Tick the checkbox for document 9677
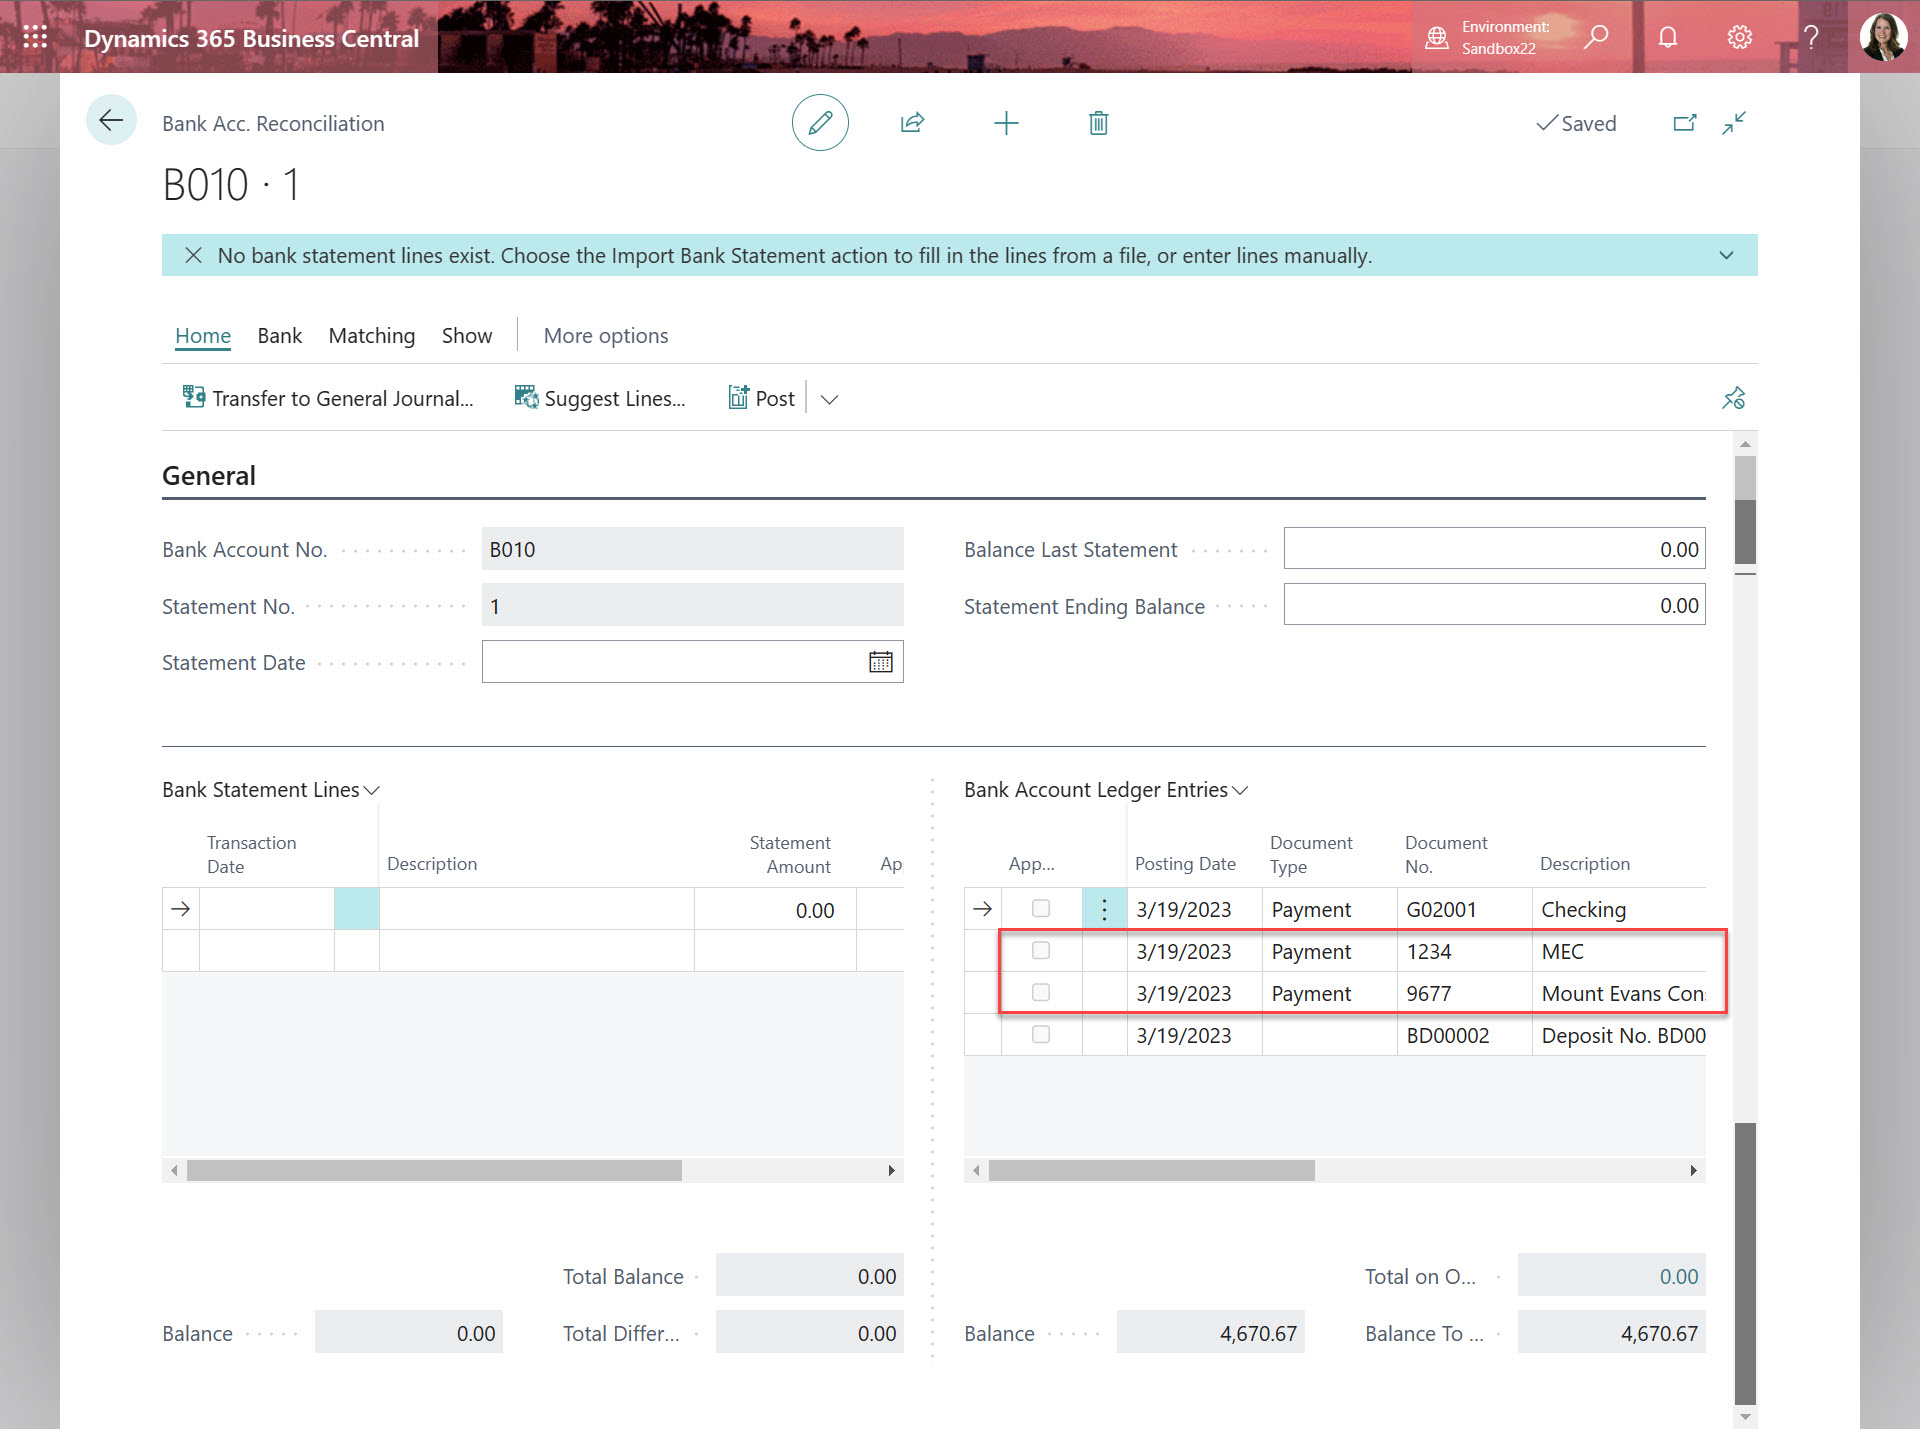1920x1429 pixels. 1041,992
